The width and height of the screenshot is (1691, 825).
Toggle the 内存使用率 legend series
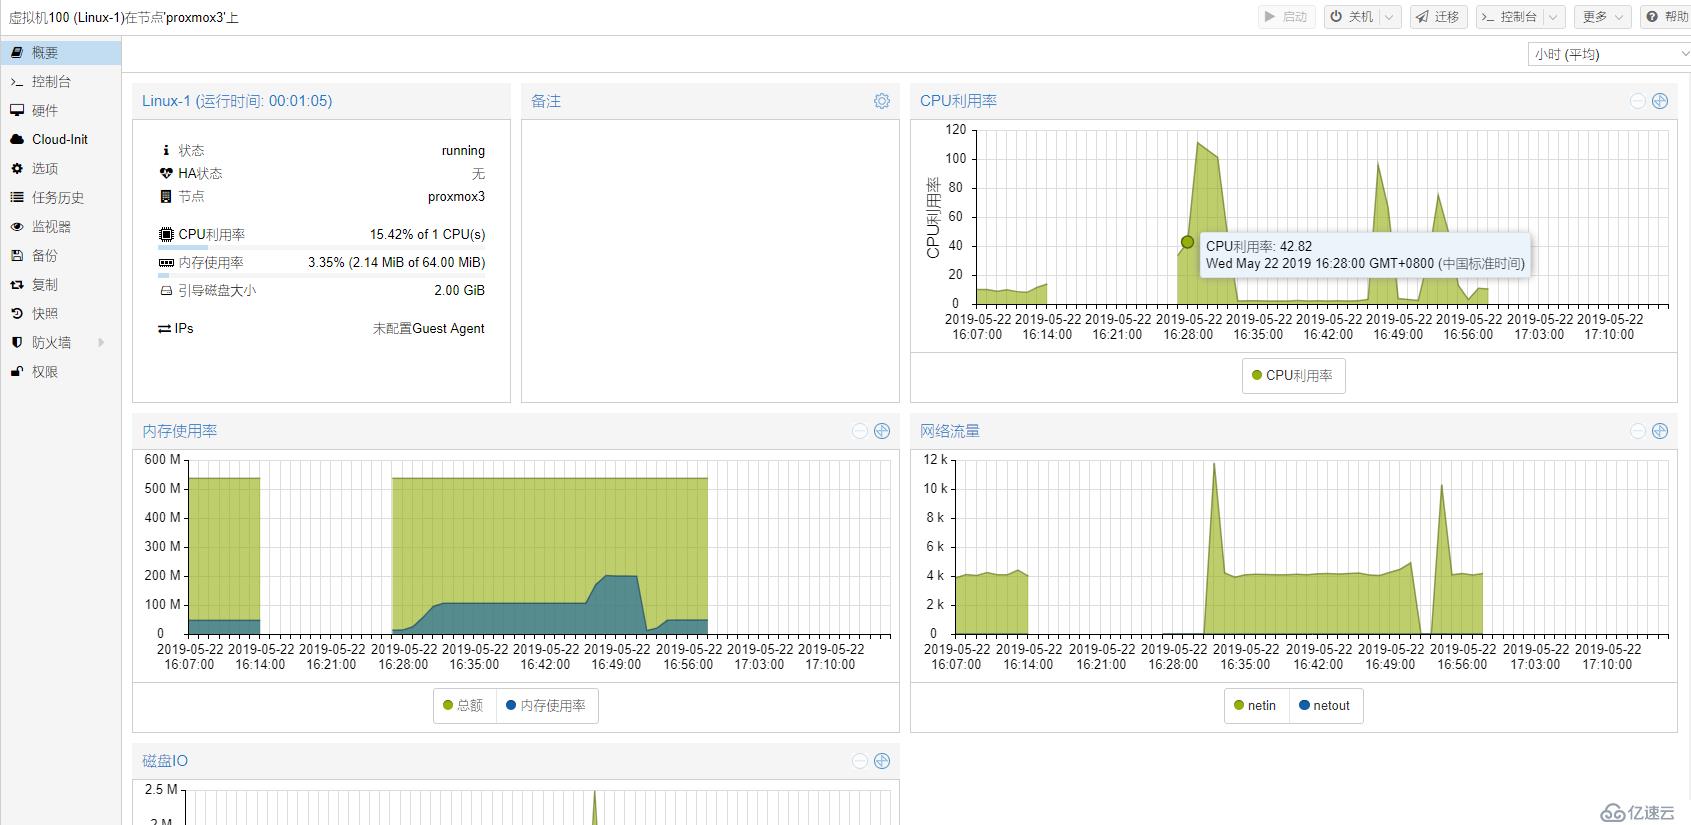tap(547, 705)
